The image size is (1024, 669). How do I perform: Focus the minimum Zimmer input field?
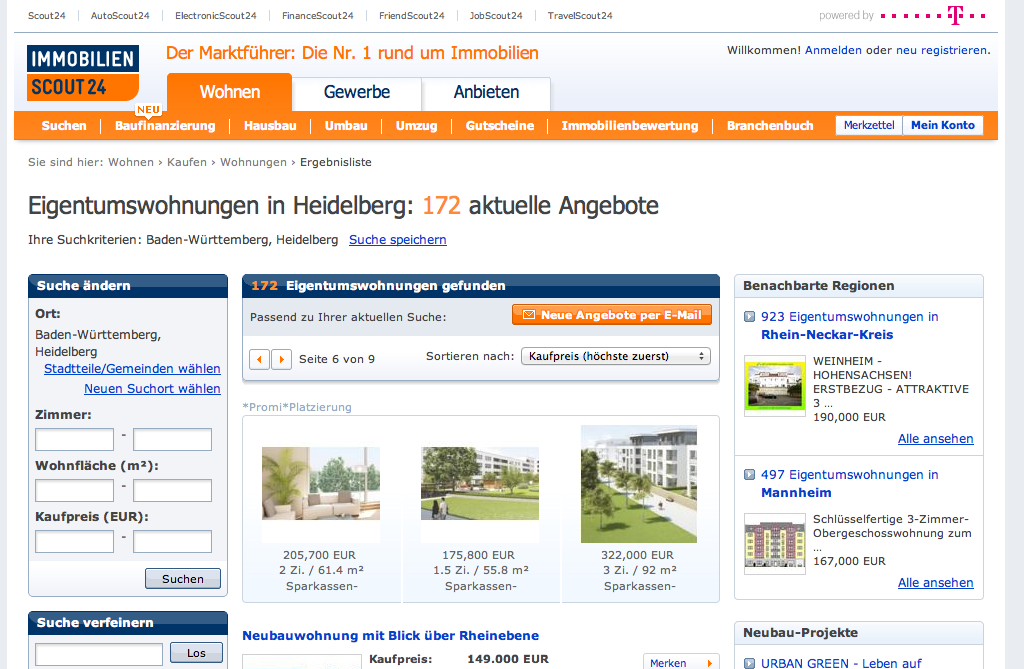point(74,440)
